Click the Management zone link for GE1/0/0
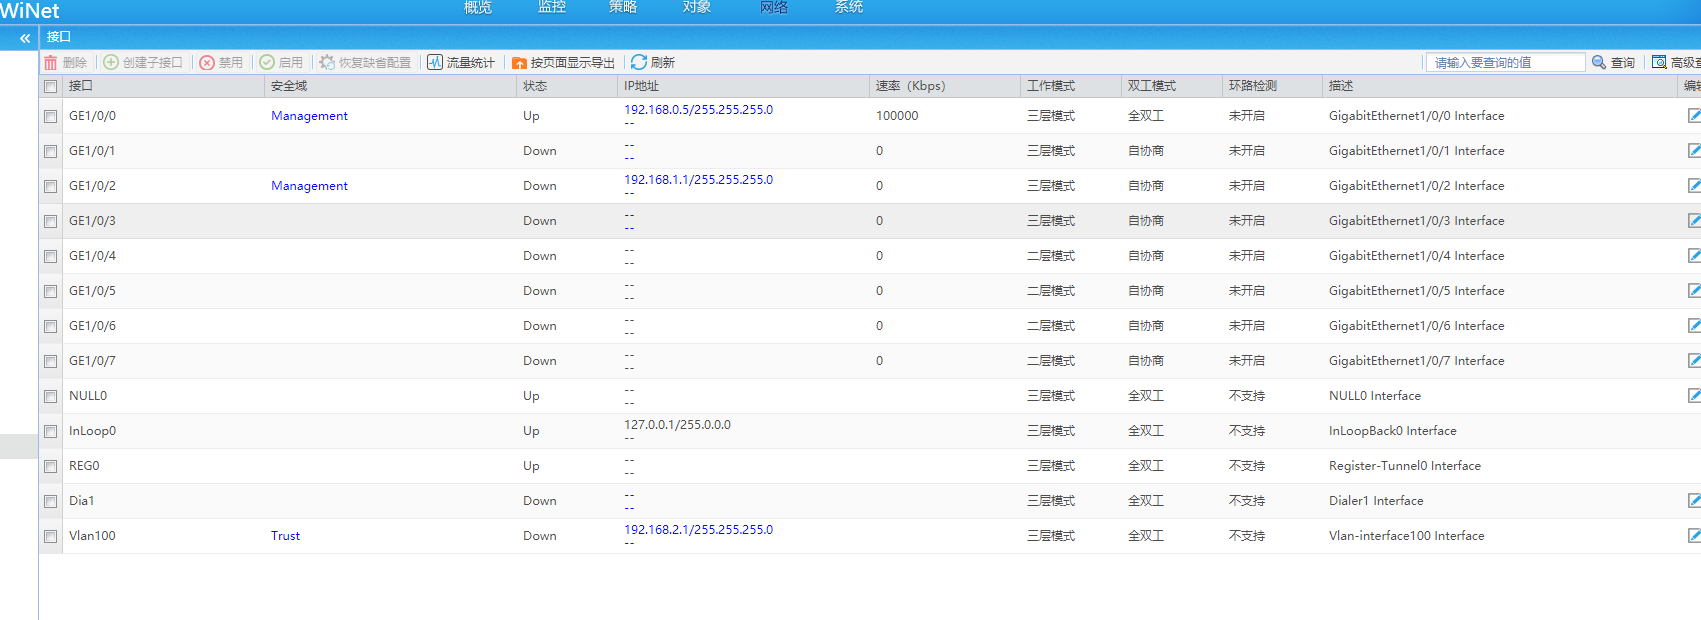The image size is (1701, 620). click(309, 116)
